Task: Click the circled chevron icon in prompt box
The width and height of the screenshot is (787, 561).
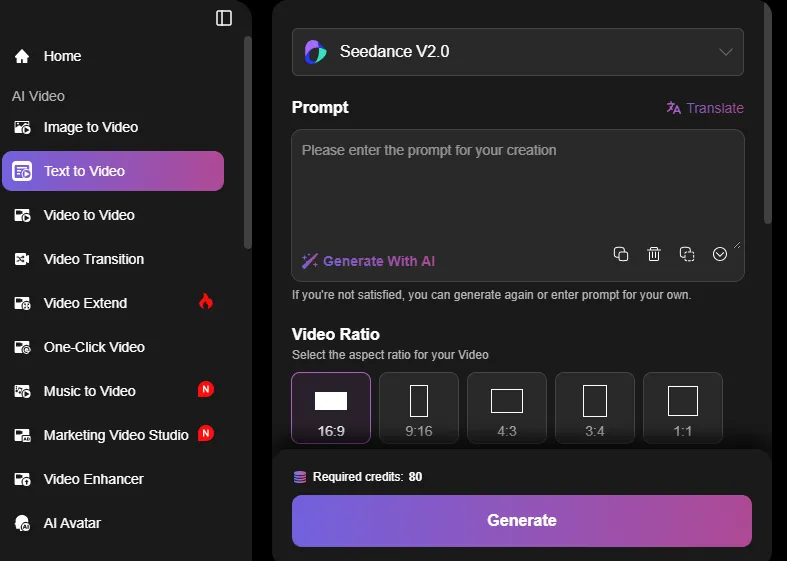Action: [720, 254]
